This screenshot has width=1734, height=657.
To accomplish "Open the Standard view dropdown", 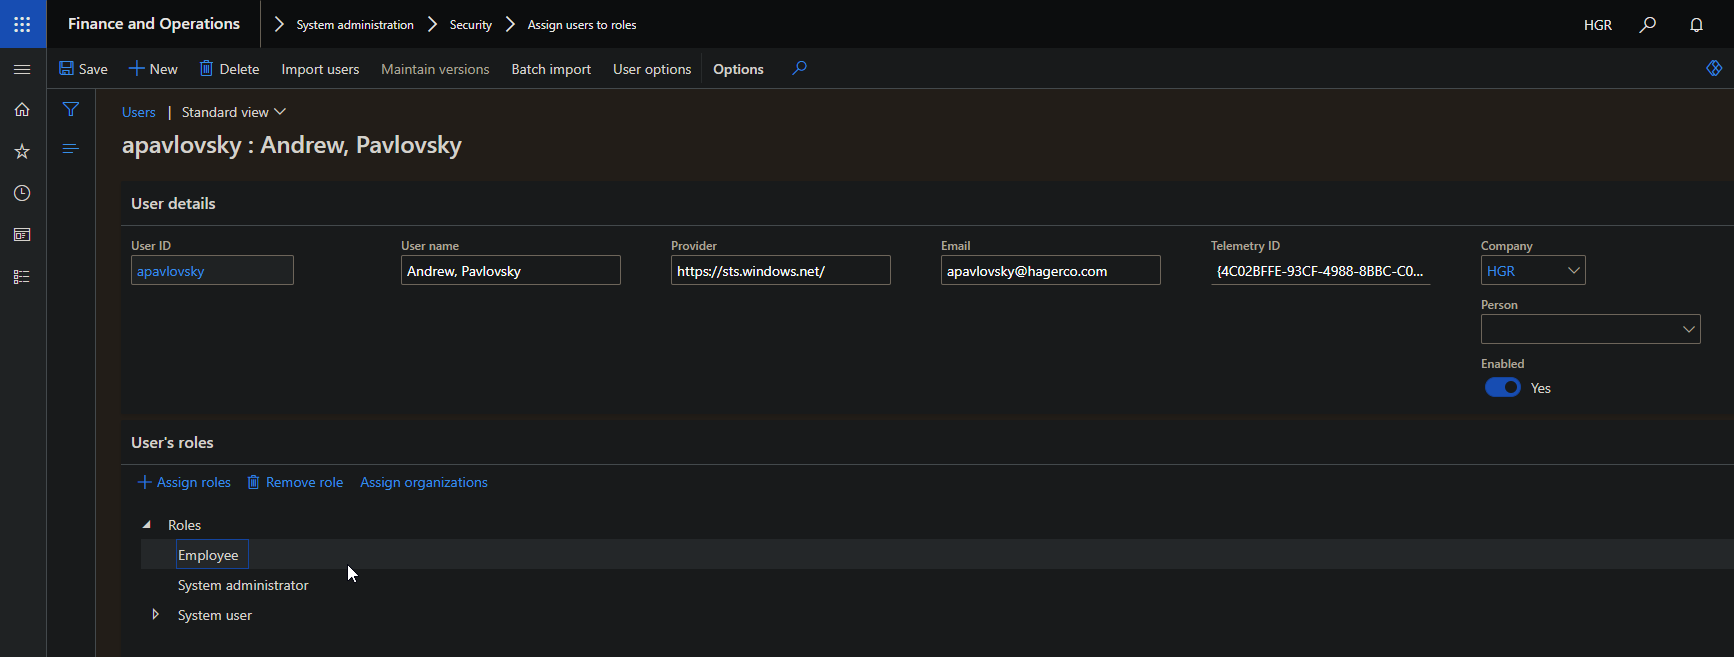I will 234,112.
